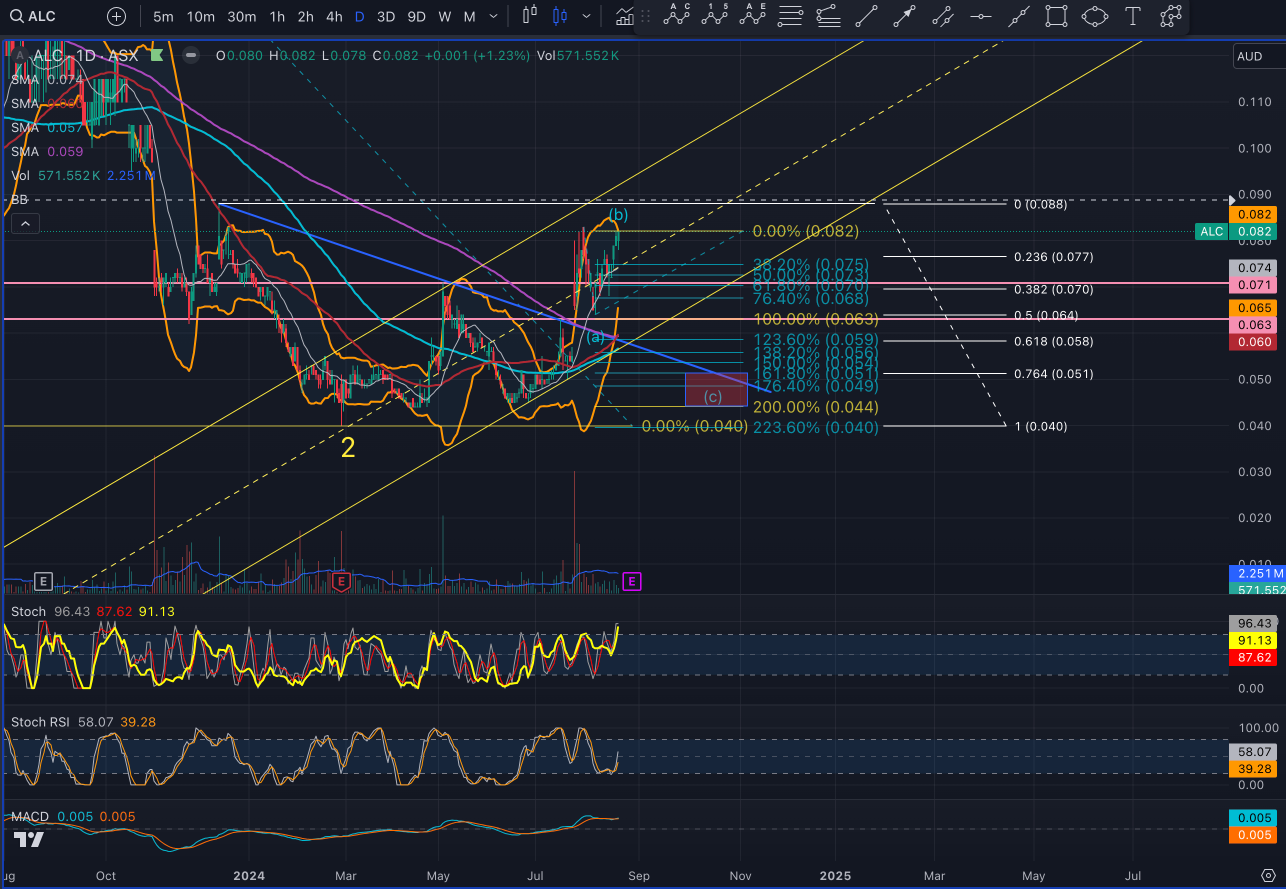Select the Trend line tool
This screenshot has height=889, width=1286.
866,16
